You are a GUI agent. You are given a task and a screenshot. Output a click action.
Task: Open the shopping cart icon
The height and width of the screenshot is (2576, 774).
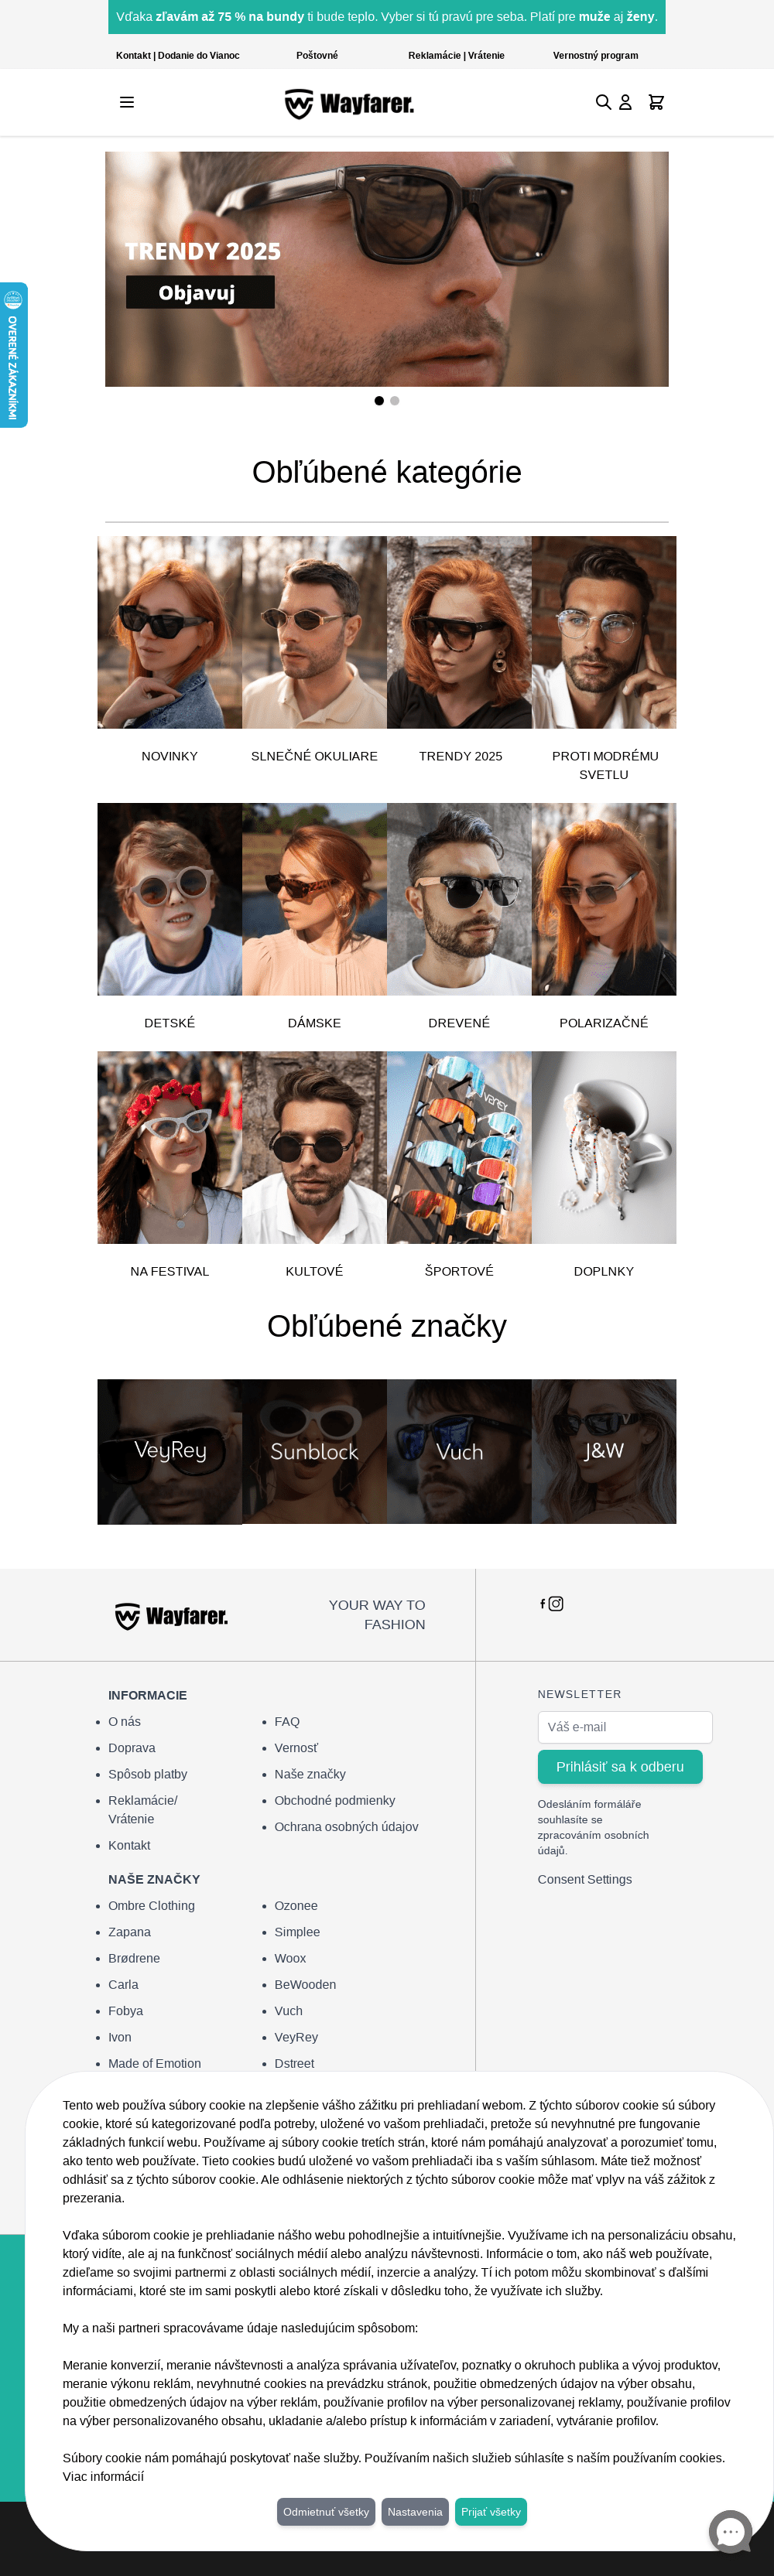(656, 102)
